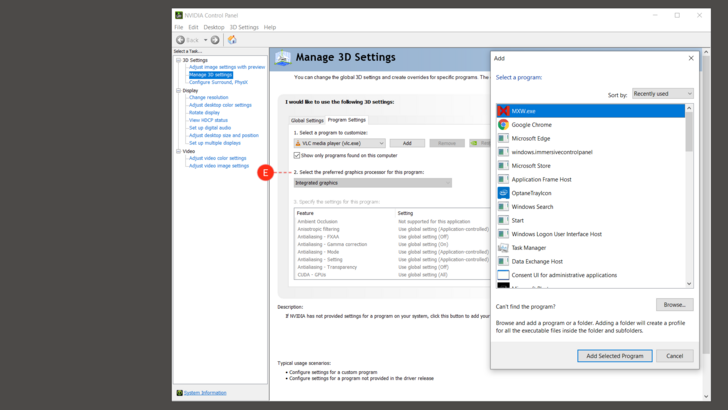Click the Cancel button in the Add dialog
Viewport: 728px width, 410px height.
[675, 356]
